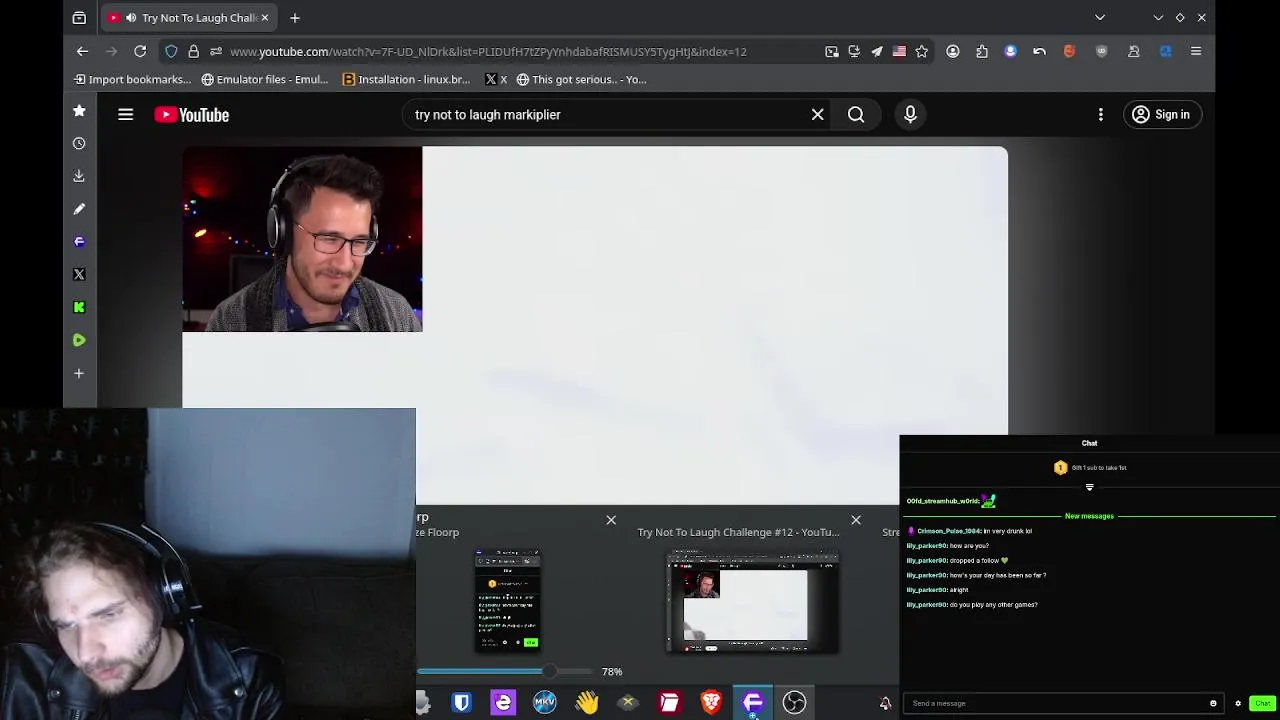Switch to Try Not To Laugh tab
The width and height of the screenshot is (1280, 720).
coord(188,17)
